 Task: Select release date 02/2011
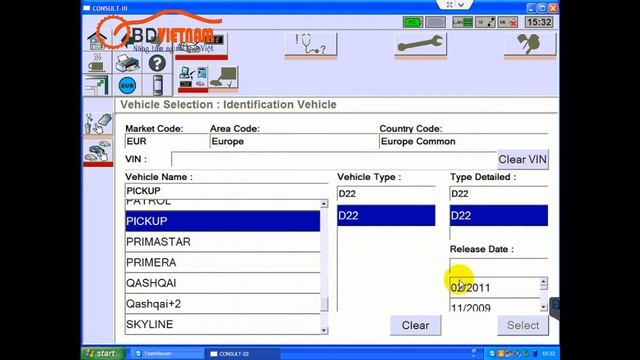495,288
